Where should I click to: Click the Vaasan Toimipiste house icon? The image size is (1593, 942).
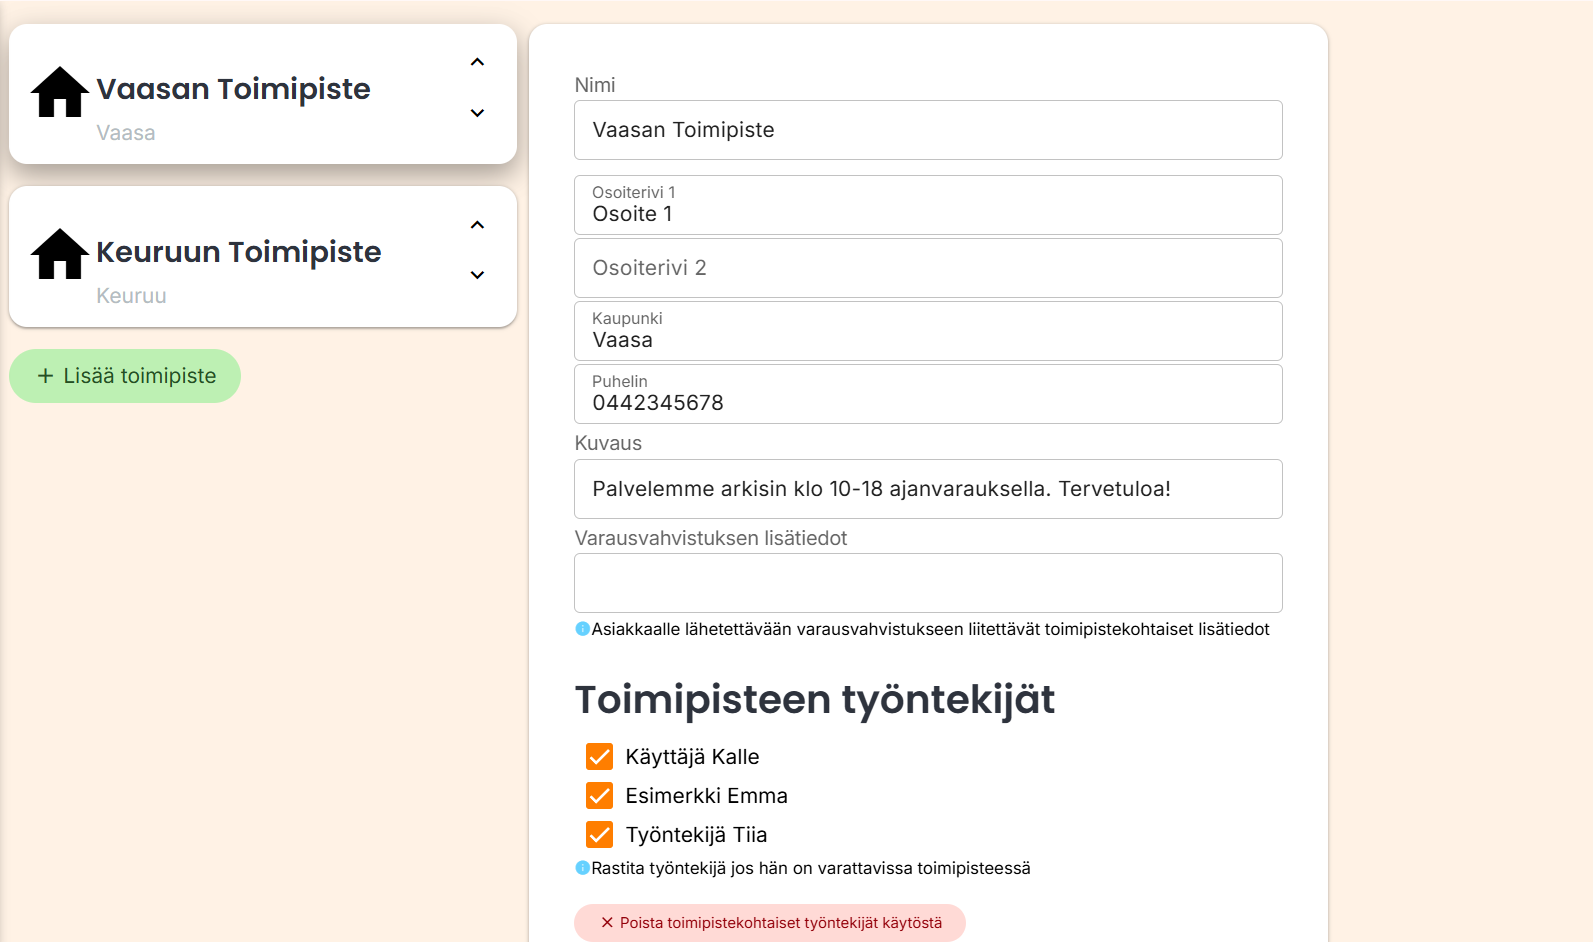point(60,92)
